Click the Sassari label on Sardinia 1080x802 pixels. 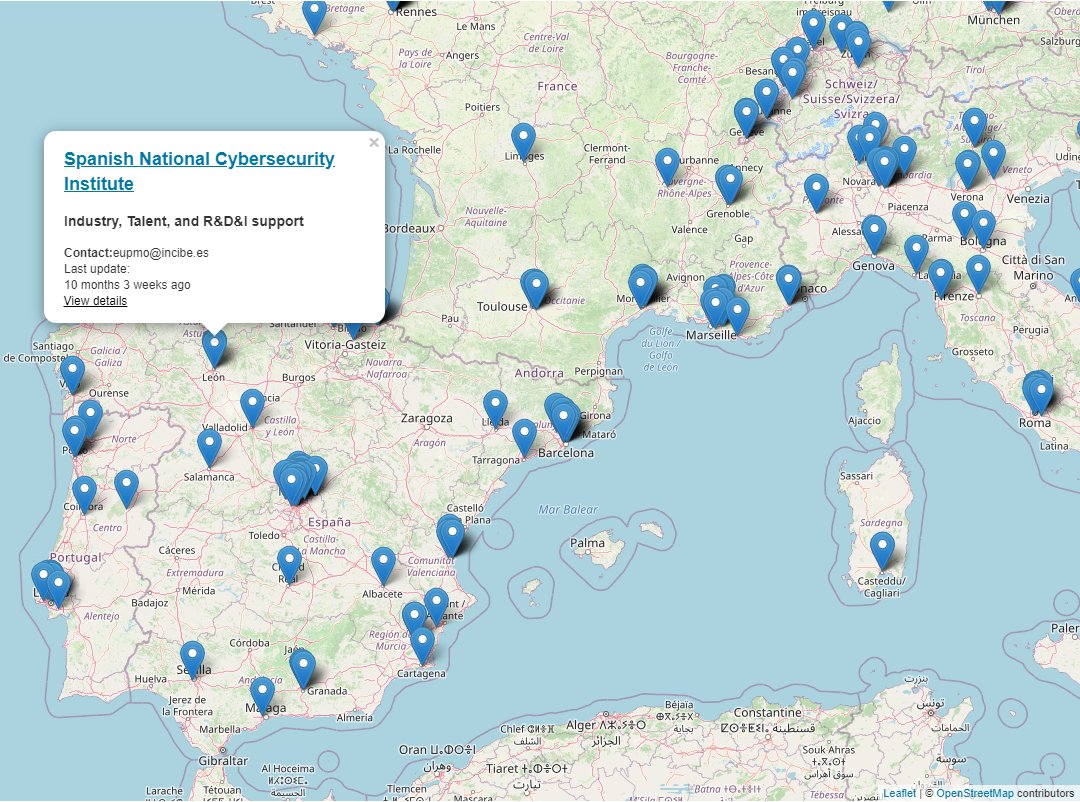856,476
